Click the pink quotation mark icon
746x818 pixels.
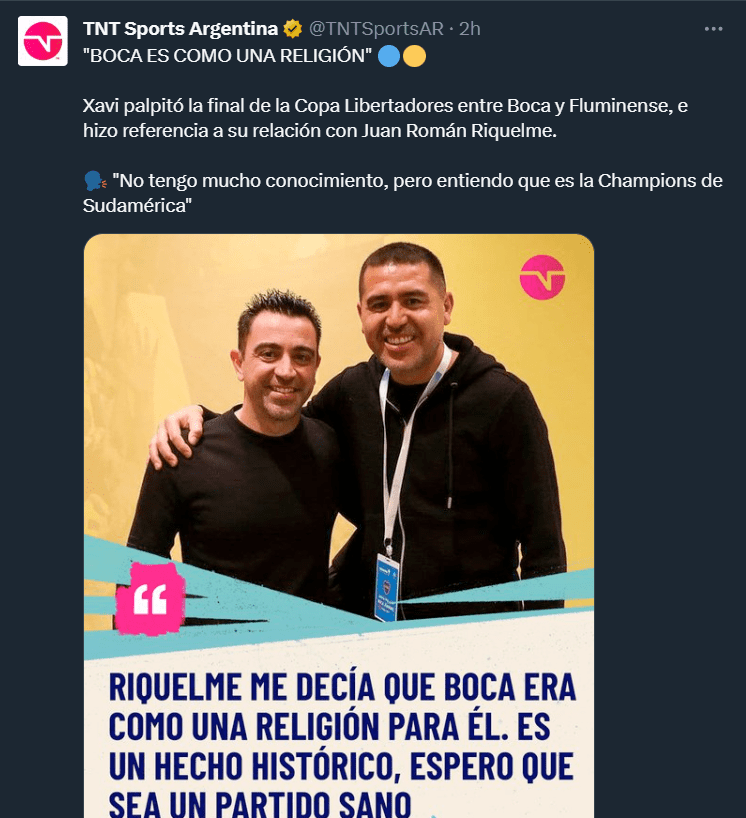click(150, 599)
